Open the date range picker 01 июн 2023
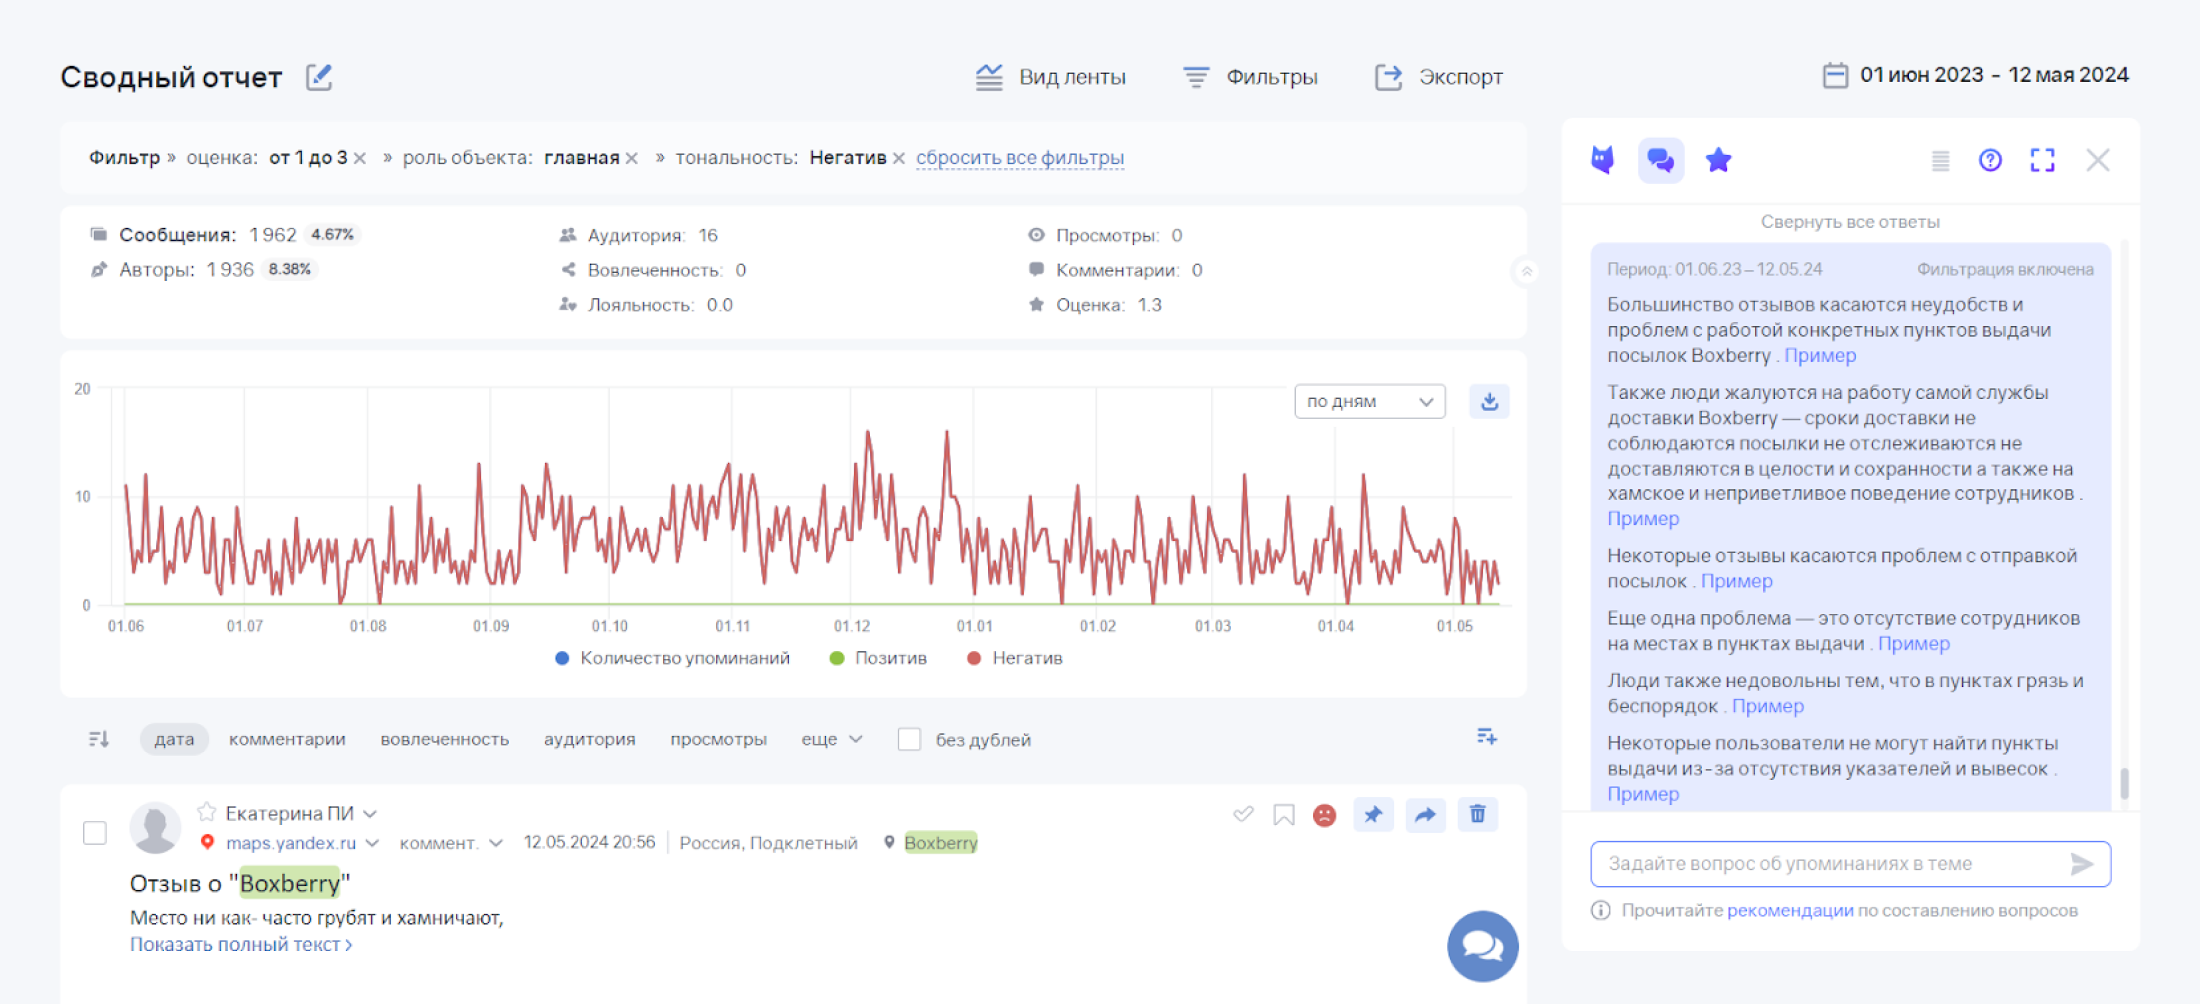 [1994, 75]
